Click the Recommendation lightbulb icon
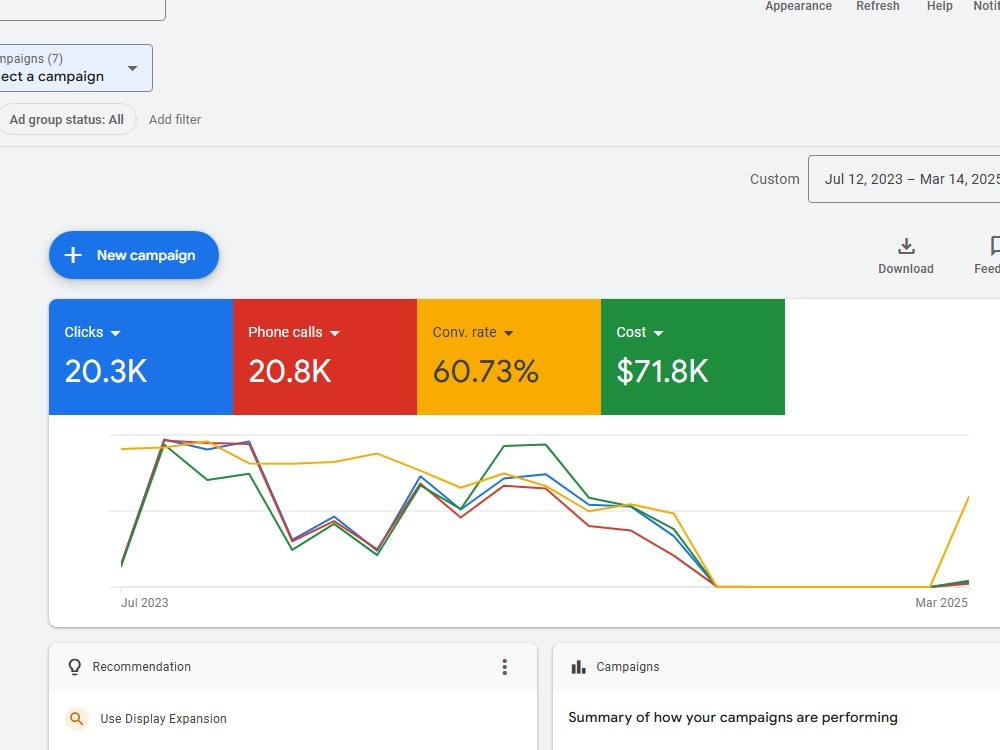Screen dimensions: 1000x750 [75, 666]
